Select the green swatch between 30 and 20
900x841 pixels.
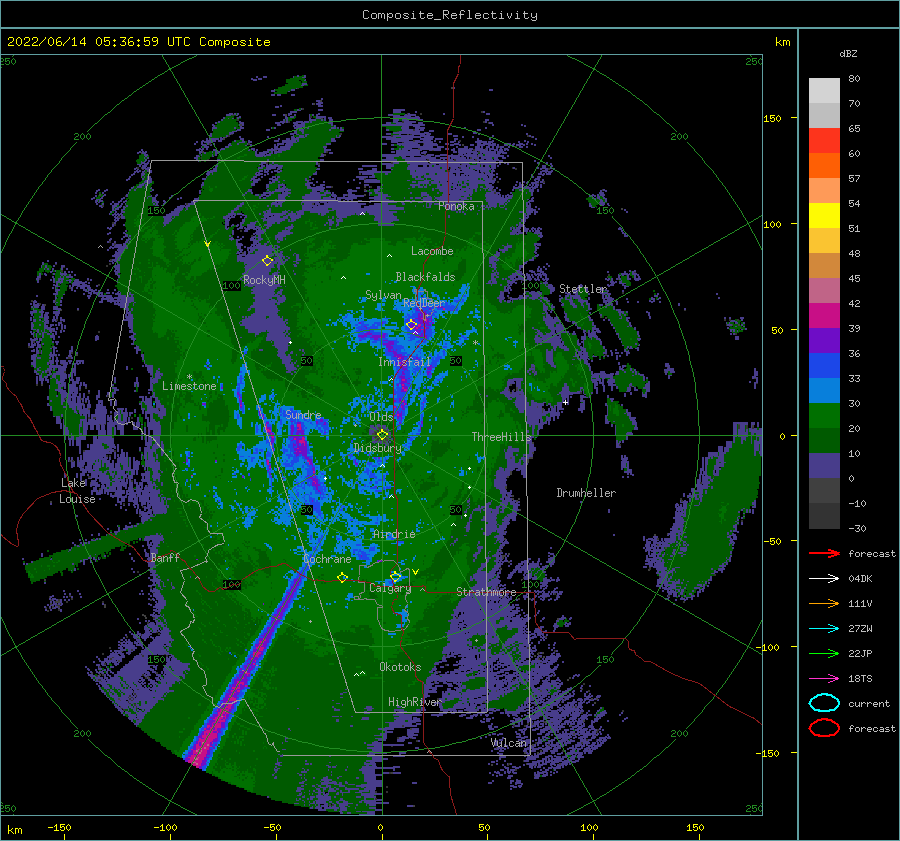click(824, 416)
